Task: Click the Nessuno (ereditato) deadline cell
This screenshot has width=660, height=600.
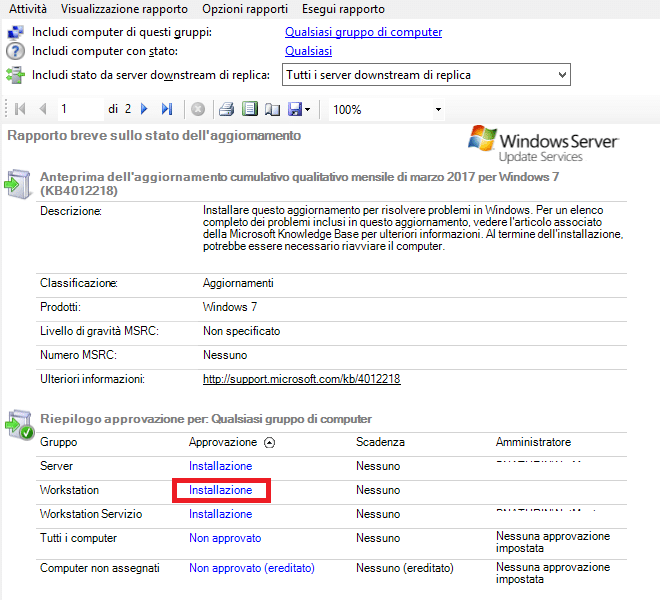Action: (x=405, y=568)
